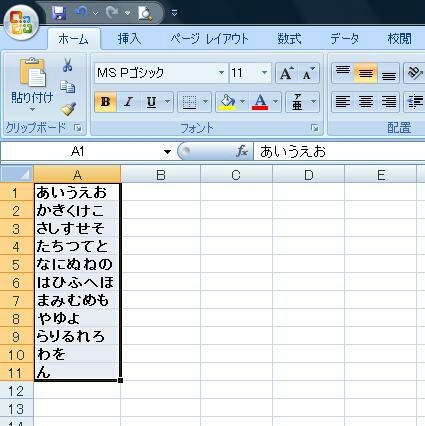Select row 12 header
The width and height of the screenshot is (425, 426).
click(17, 391)
